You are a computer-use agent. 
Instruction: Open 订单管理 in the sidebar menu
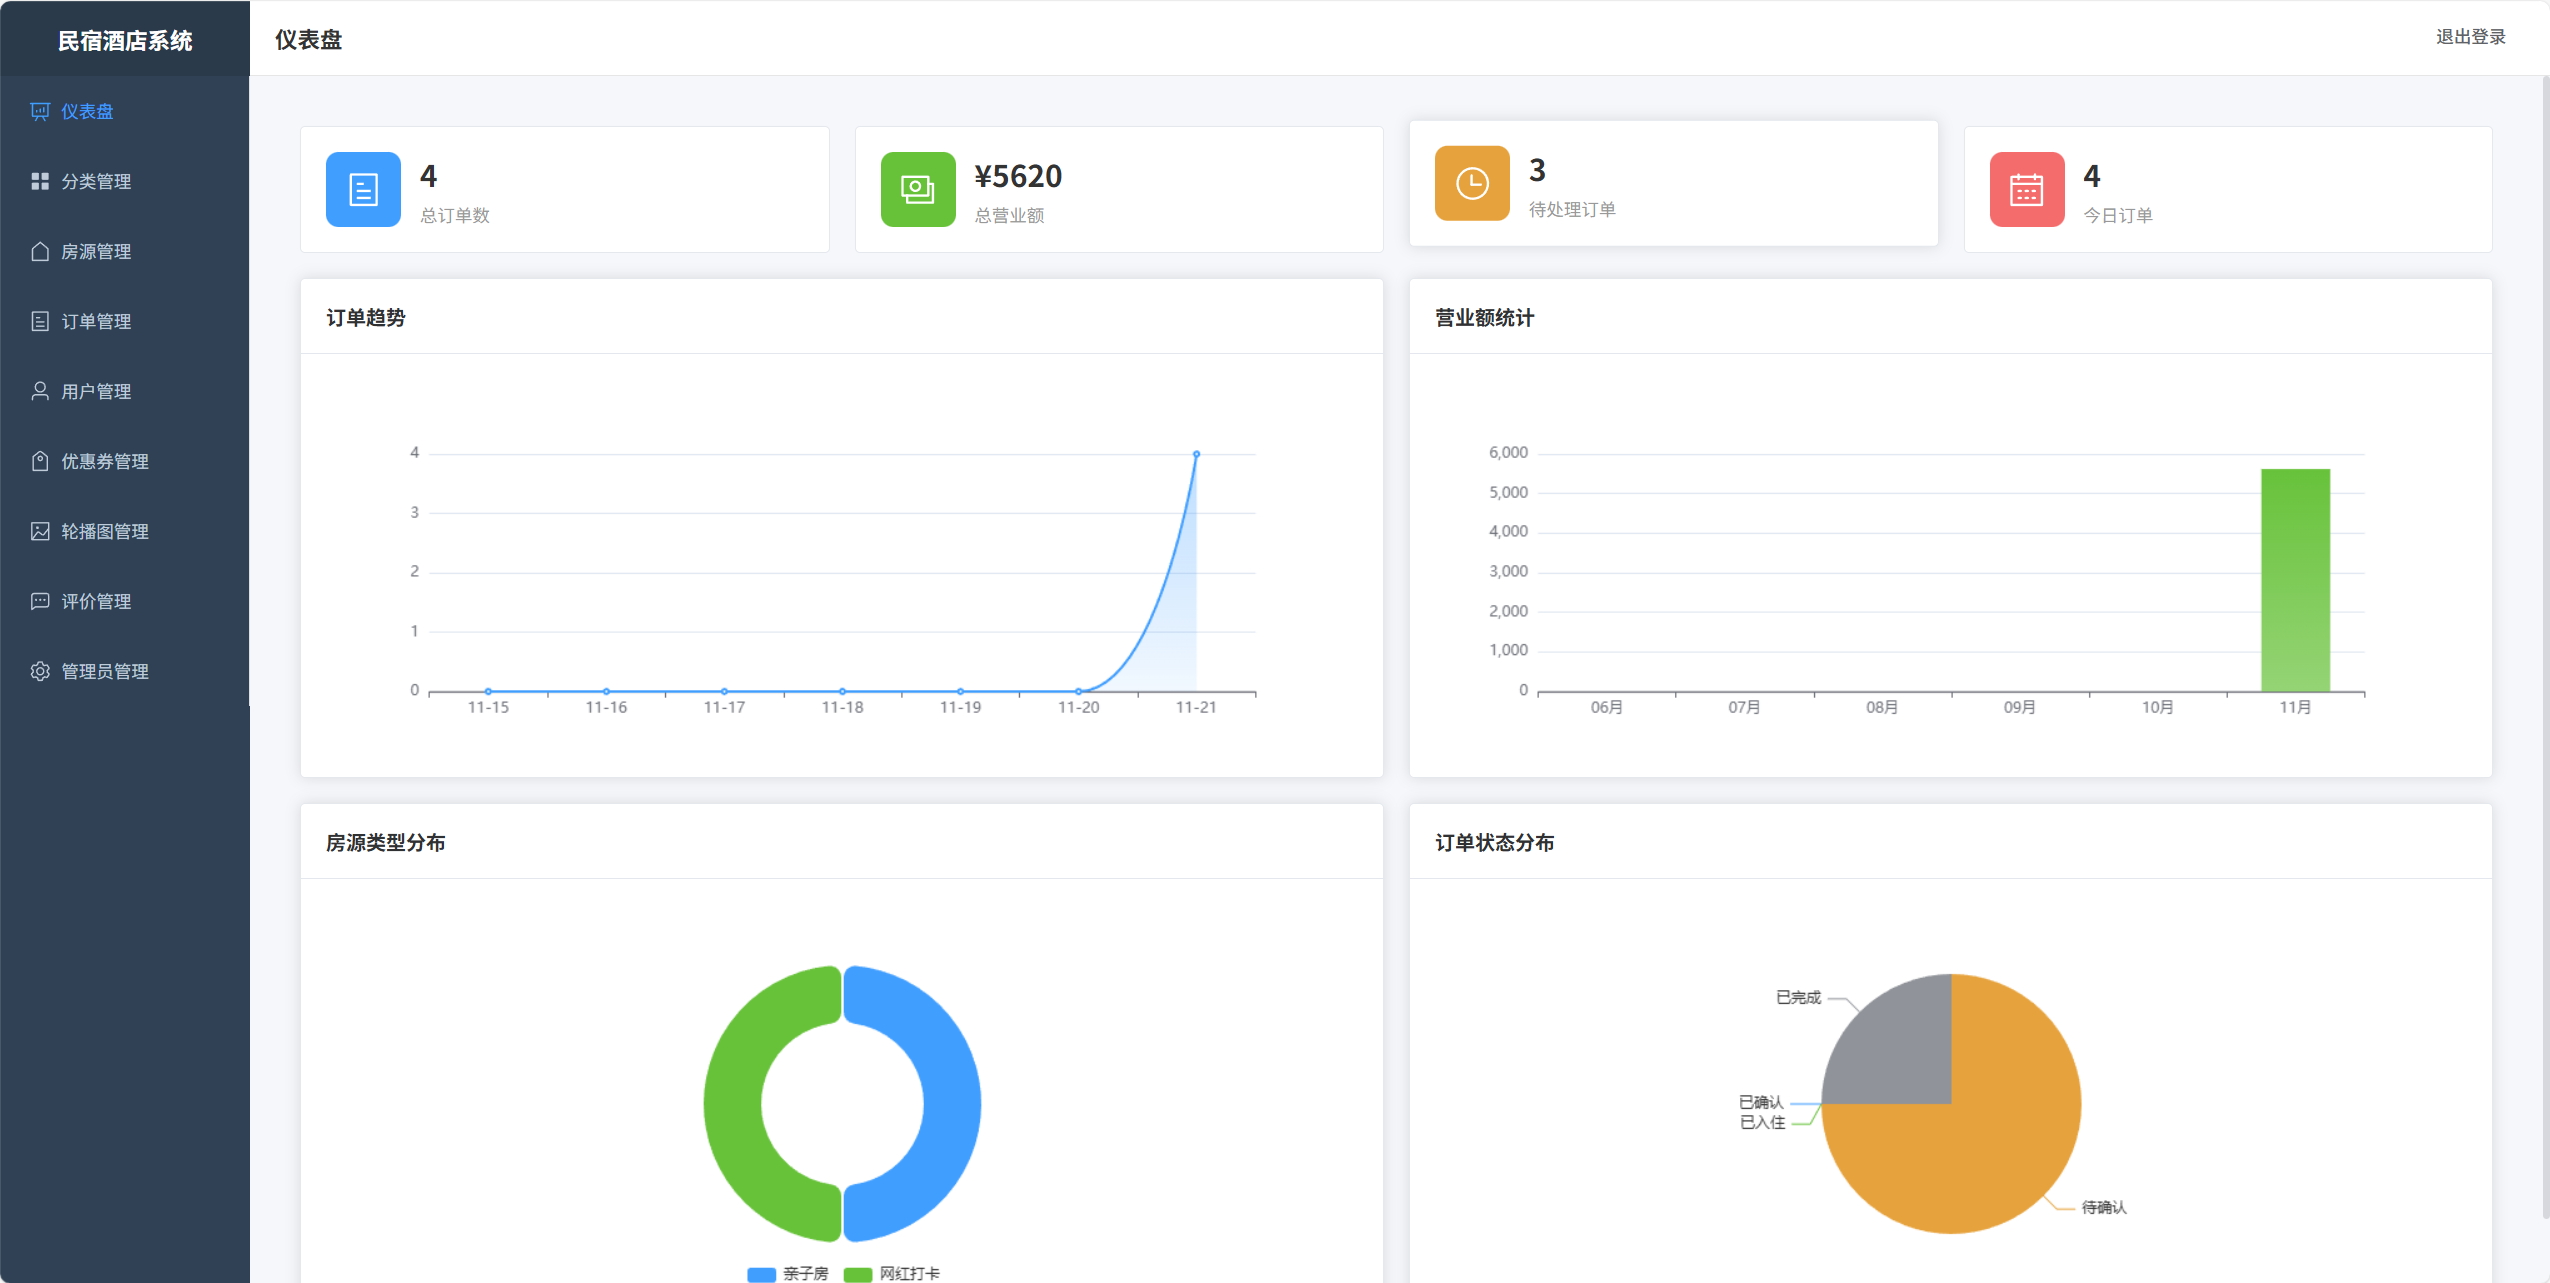[x=96, y=321]
